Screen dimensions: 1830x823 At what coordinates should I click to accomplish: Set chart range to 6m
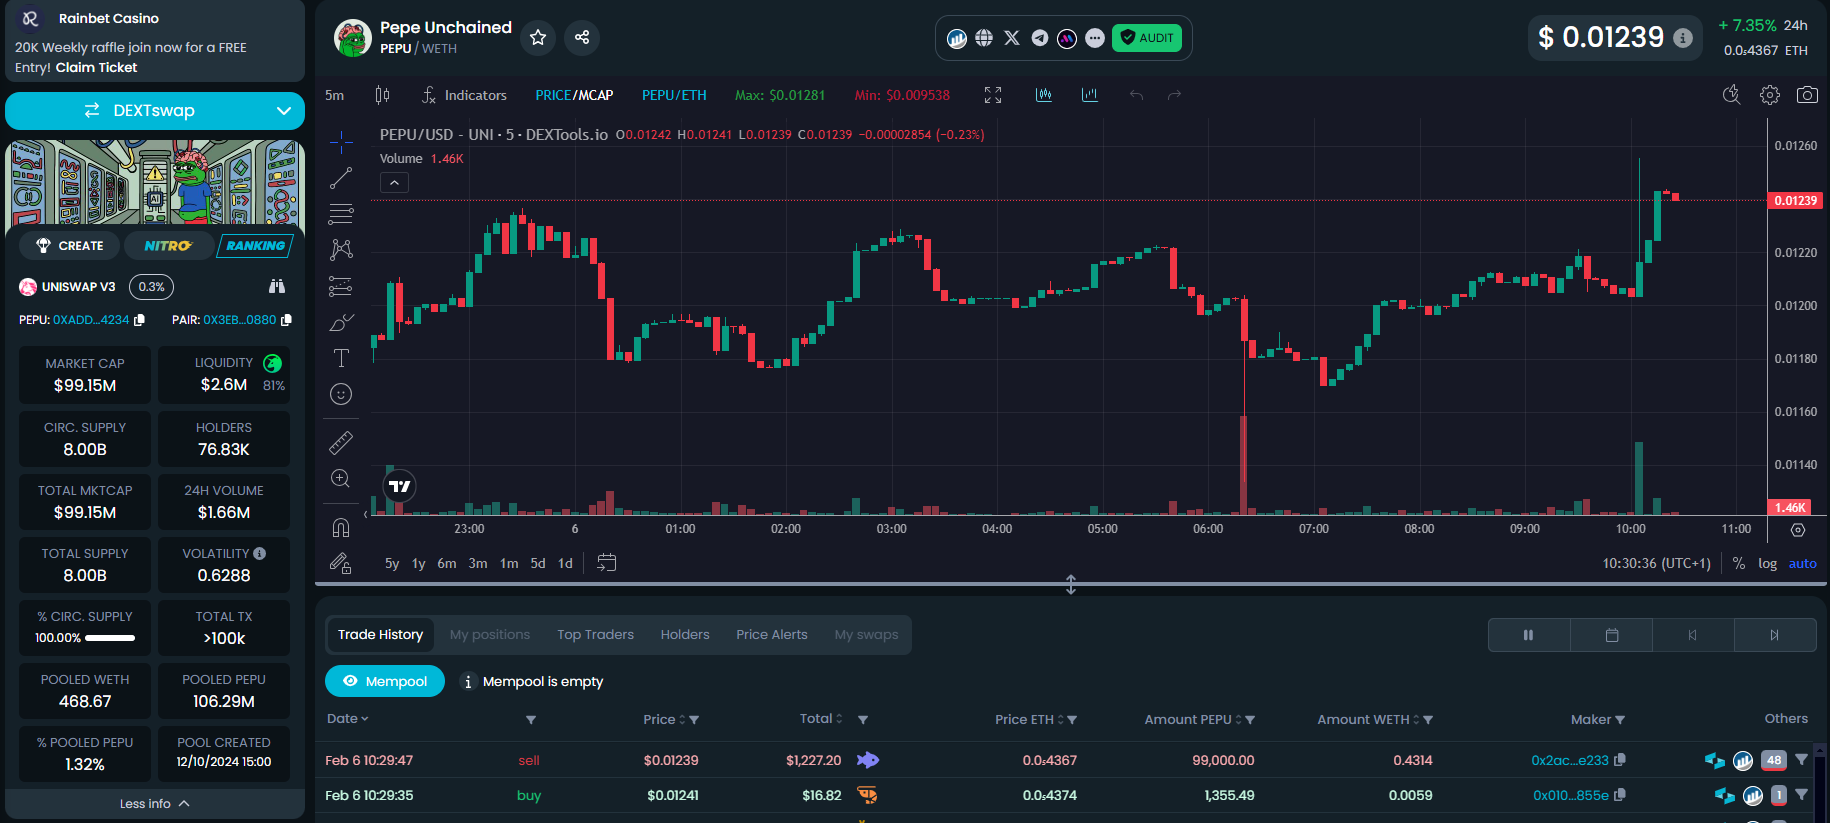coord(447,563)
